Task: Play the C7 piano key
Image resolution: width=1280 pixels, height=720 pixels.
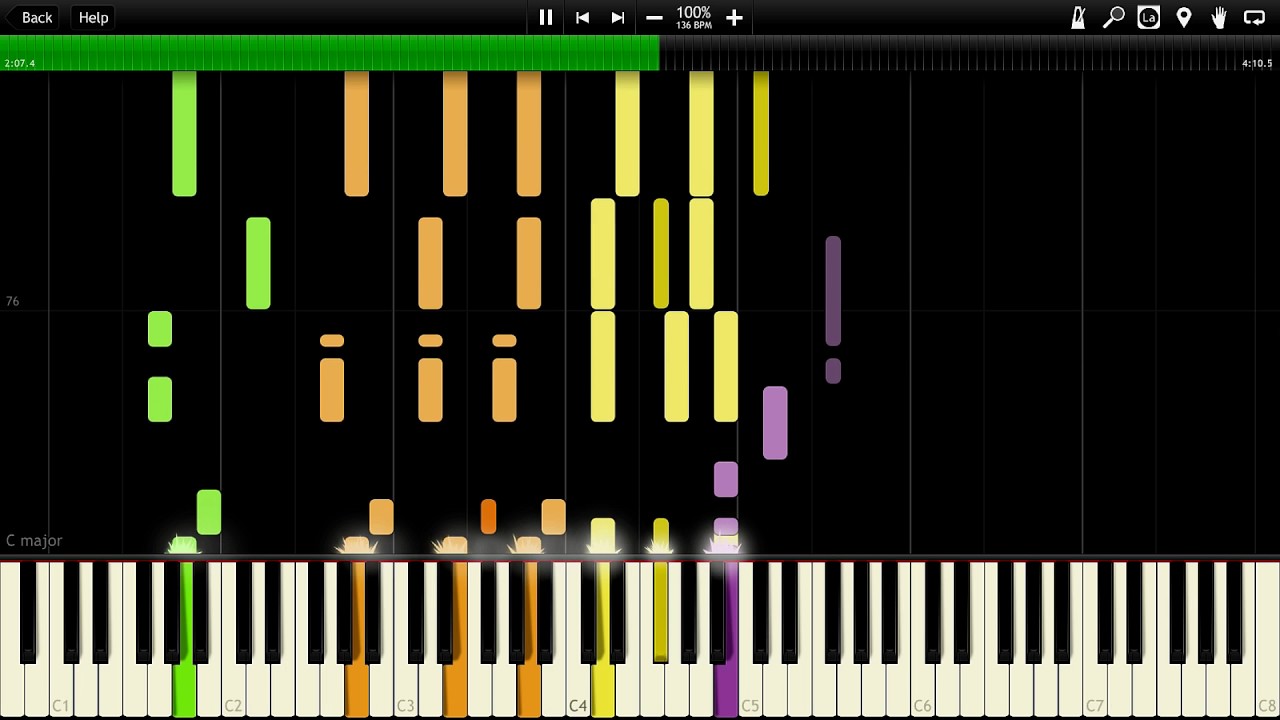Action: click(1095, 692)
